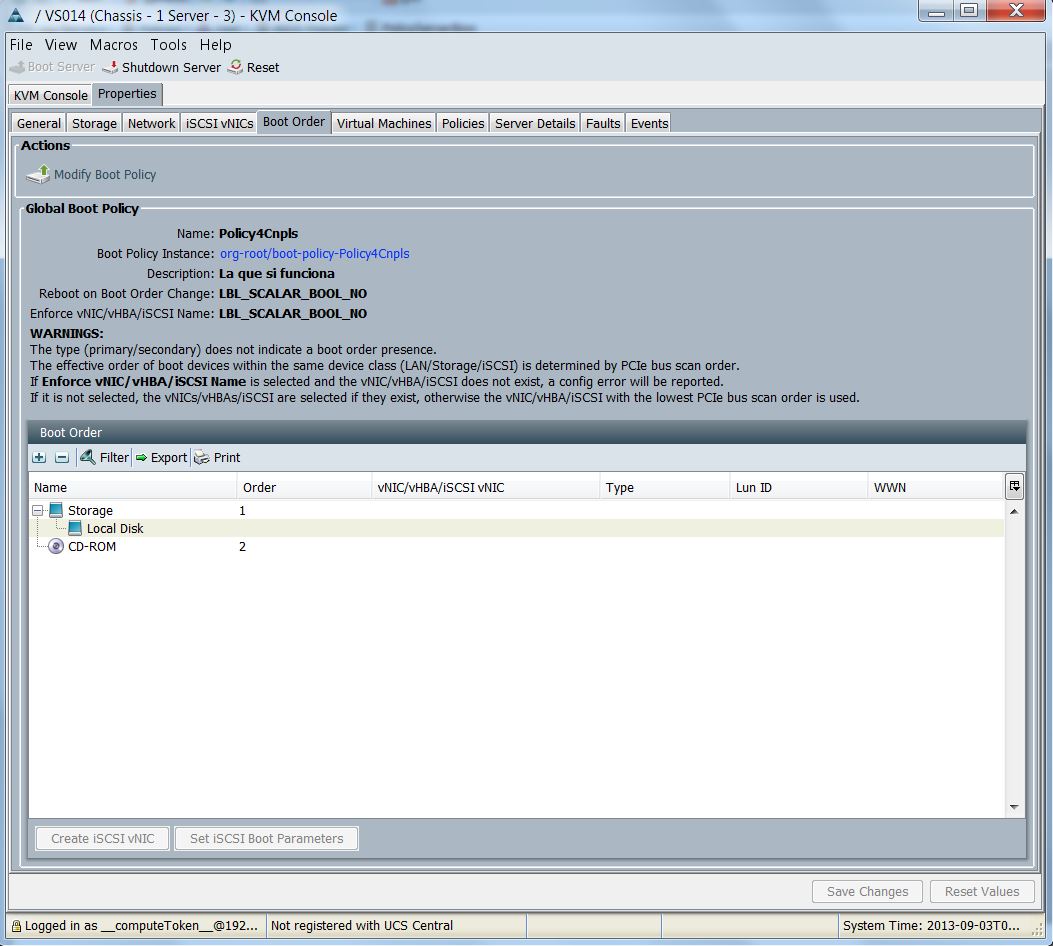Collapse the Storage tree node
The image size is (1053, 946).
(x=38, y=510)
